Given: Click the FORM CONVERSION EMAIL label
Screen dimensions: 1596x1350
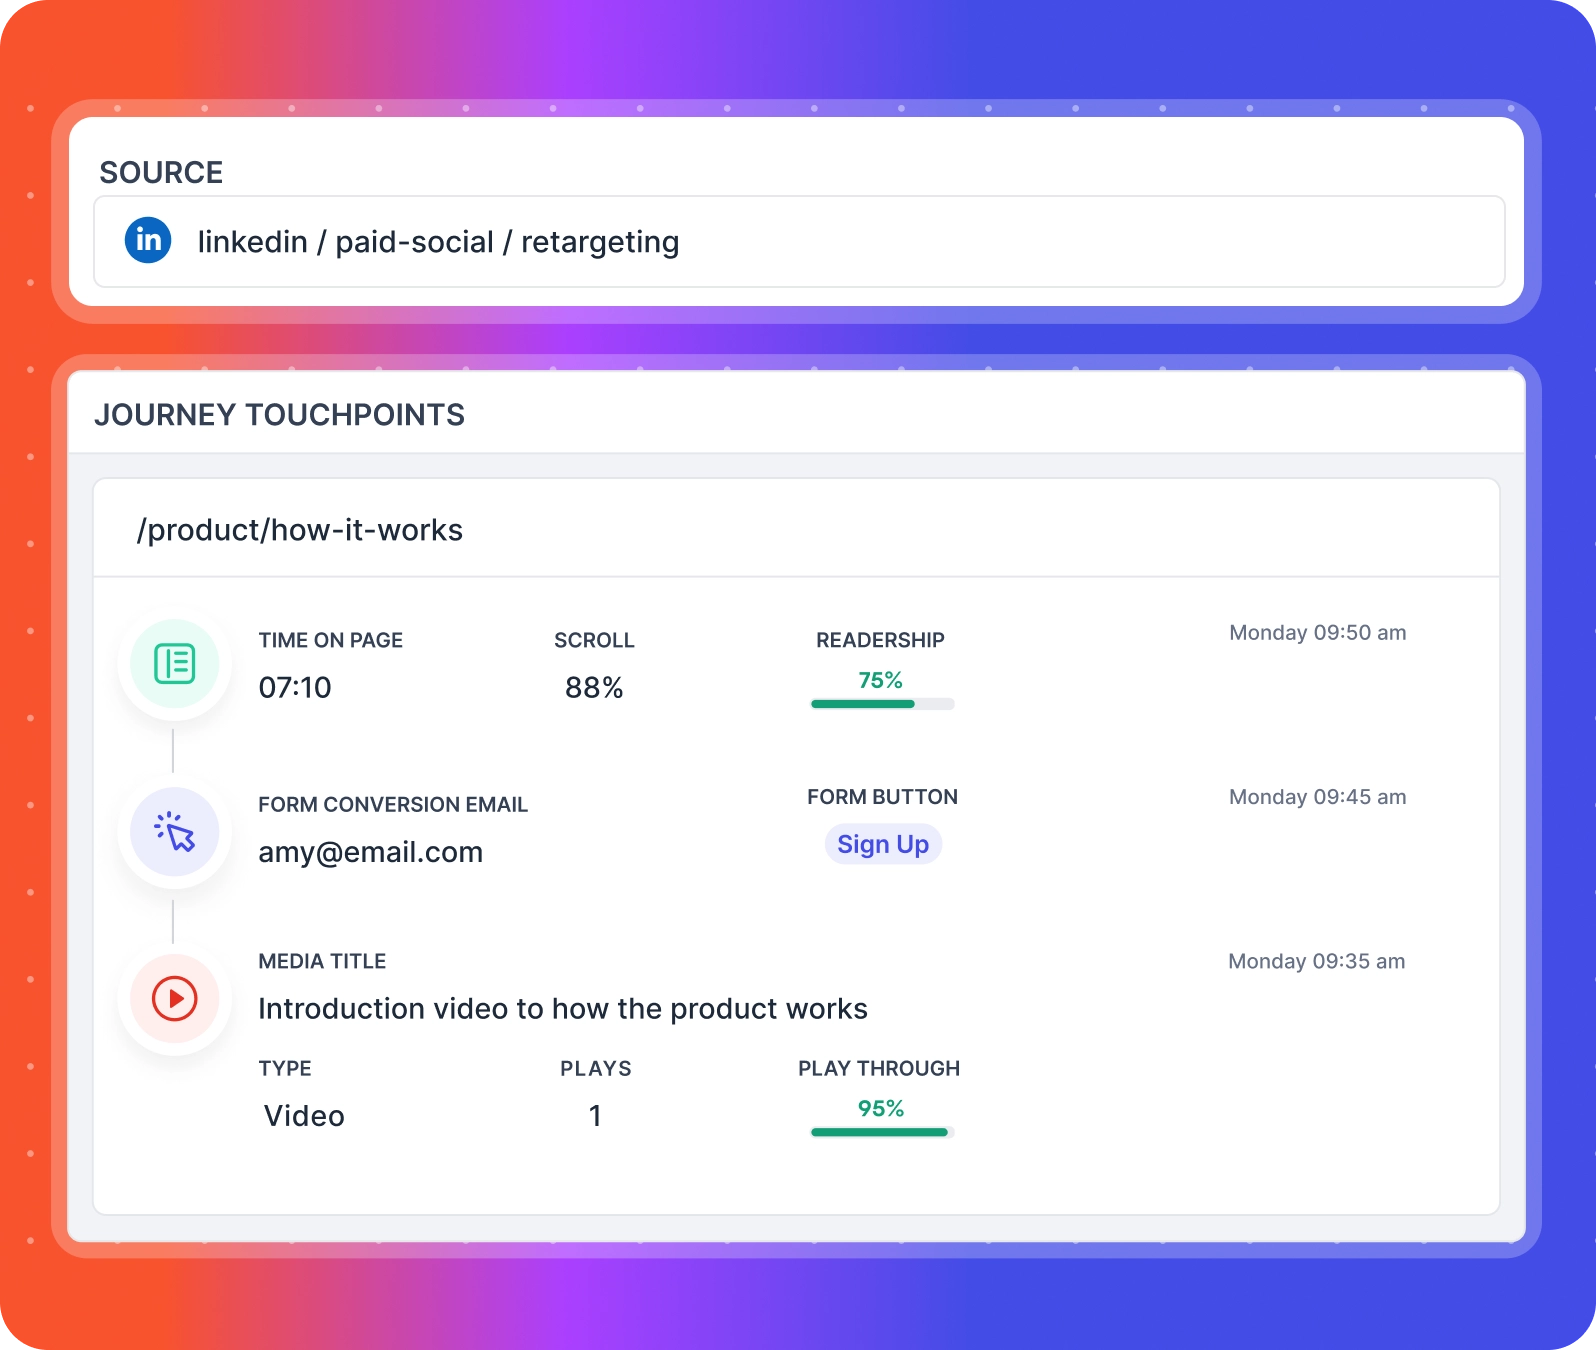Looking at the screenshot, I should [x=393, y=804].
